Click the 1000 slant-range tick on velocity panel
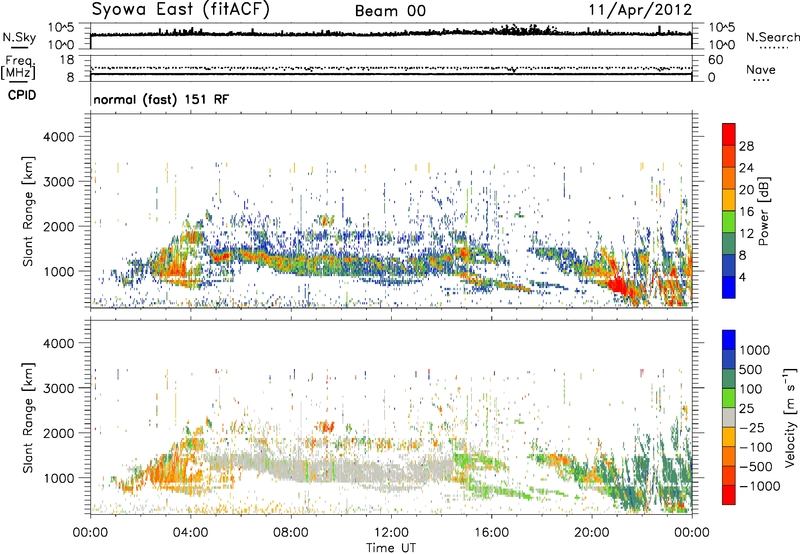Viewport: 800px width, 554px height. 59,478
